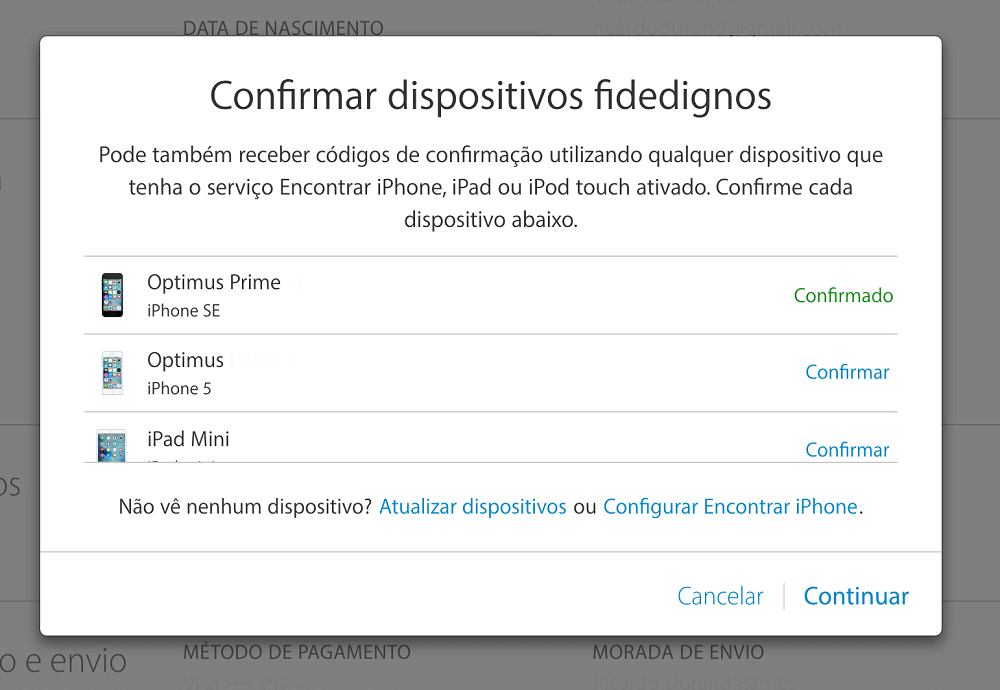Click the DATA DE NASCIMENTO label behind dialog
This screenshot has height=690, width=1000.
point(283,28)
